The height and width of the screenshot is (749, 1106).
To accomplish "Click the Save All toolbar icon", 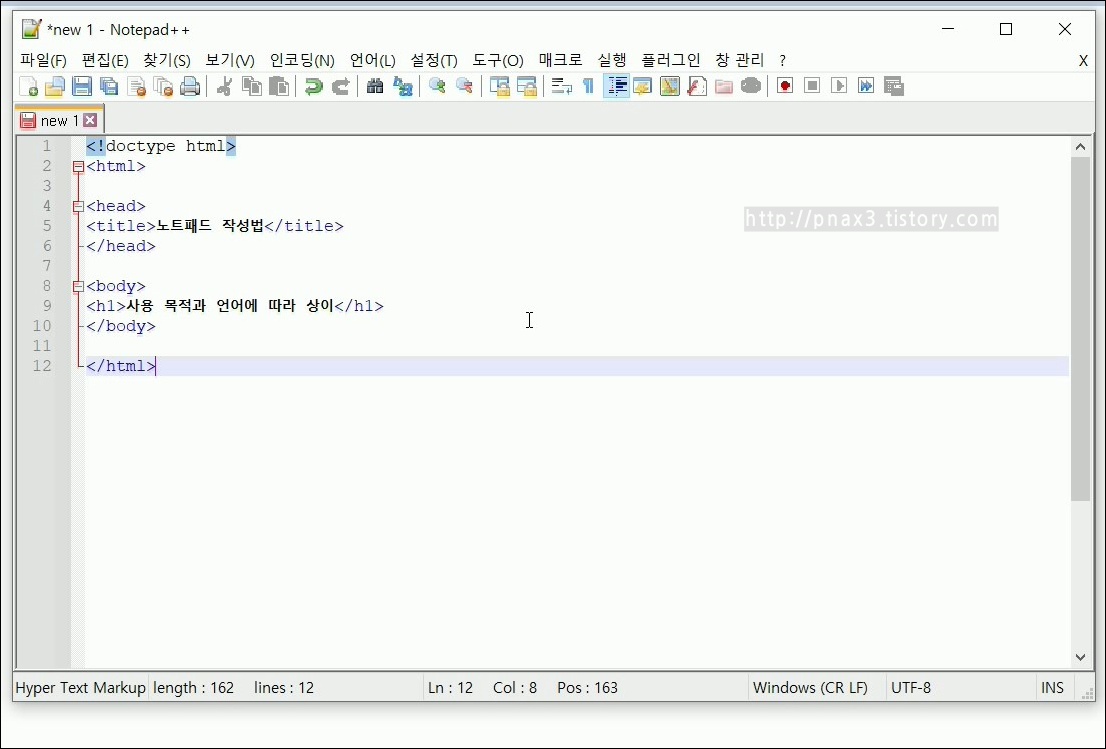I will 109,86.
